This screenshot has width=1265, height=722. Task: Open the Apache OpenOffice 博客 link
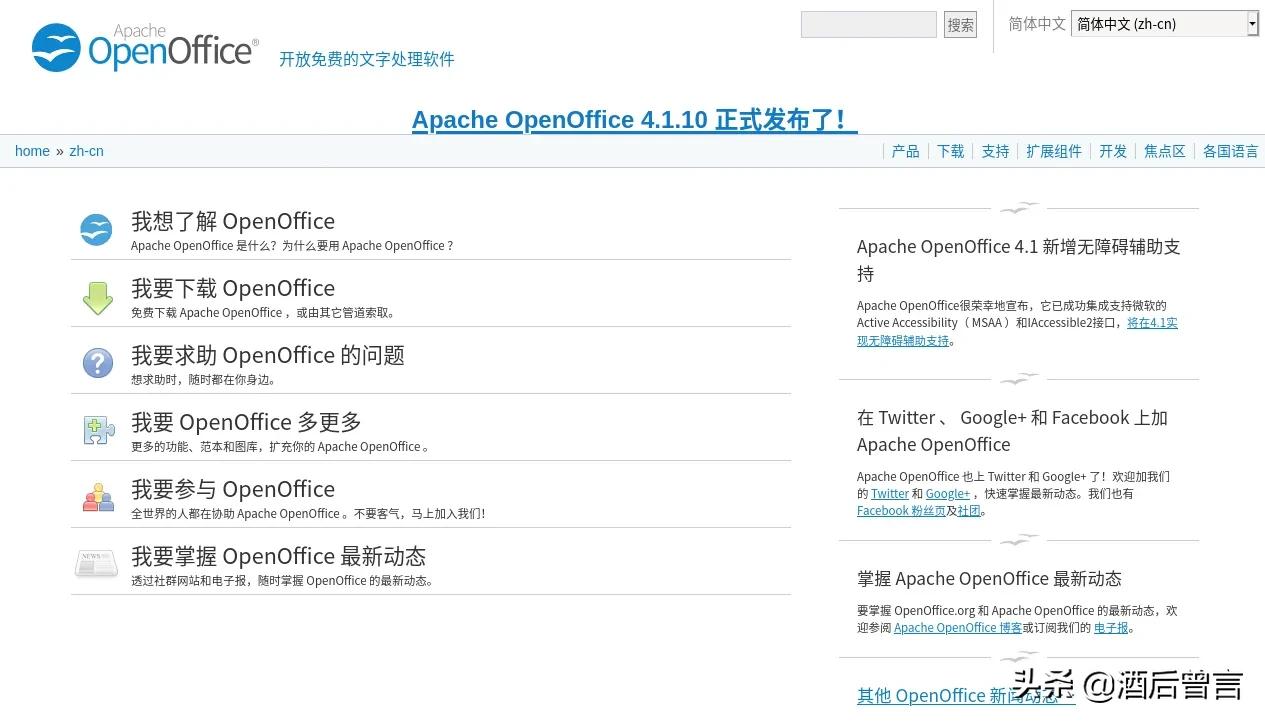[958, 628]
